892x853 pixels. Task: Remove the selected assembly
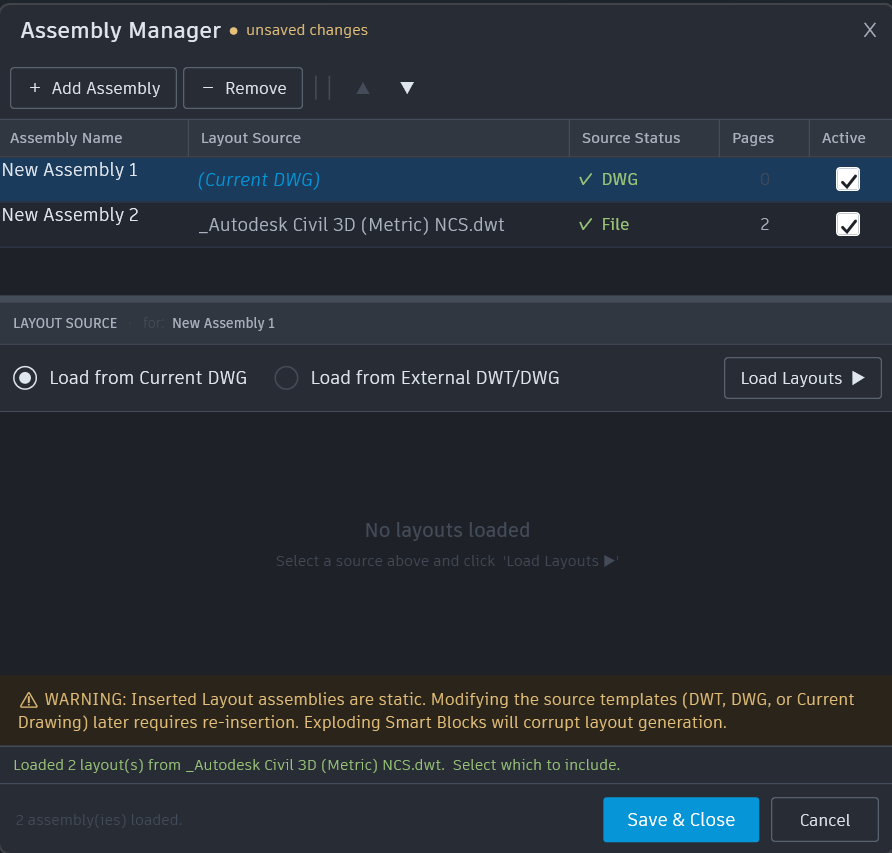[243, 88]
